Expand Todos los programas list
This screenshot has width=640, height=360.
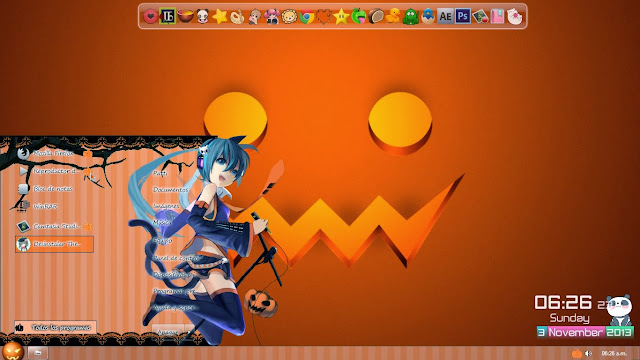[x=56, y=327]
